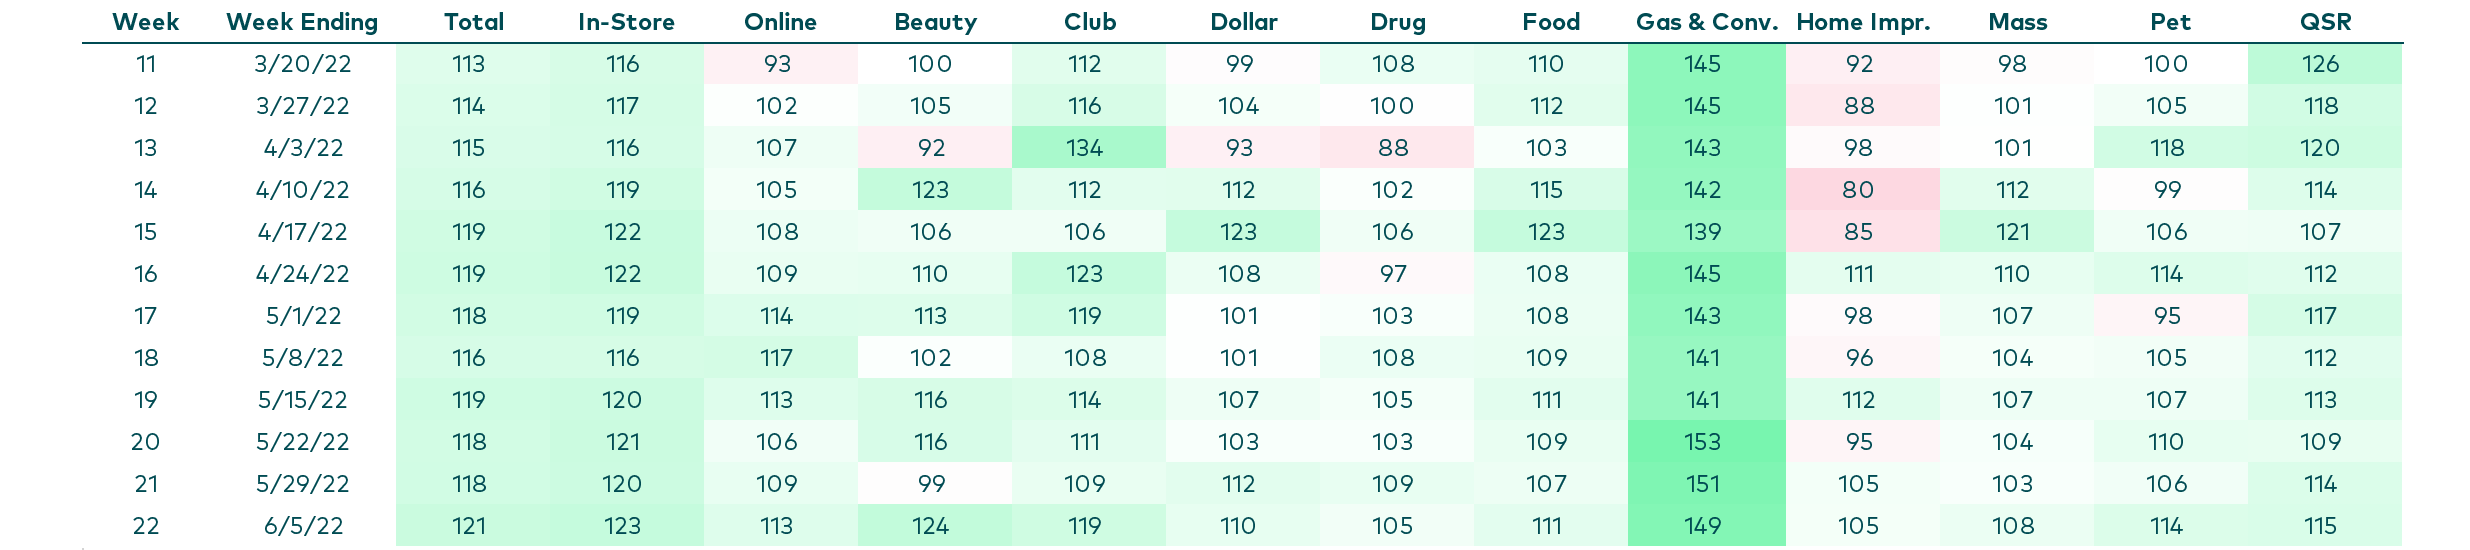Image resolution: width=2470 pixels, height=550 pixels.
Task: Select the date 4/17/22 row
Action: coord(1242,232)
